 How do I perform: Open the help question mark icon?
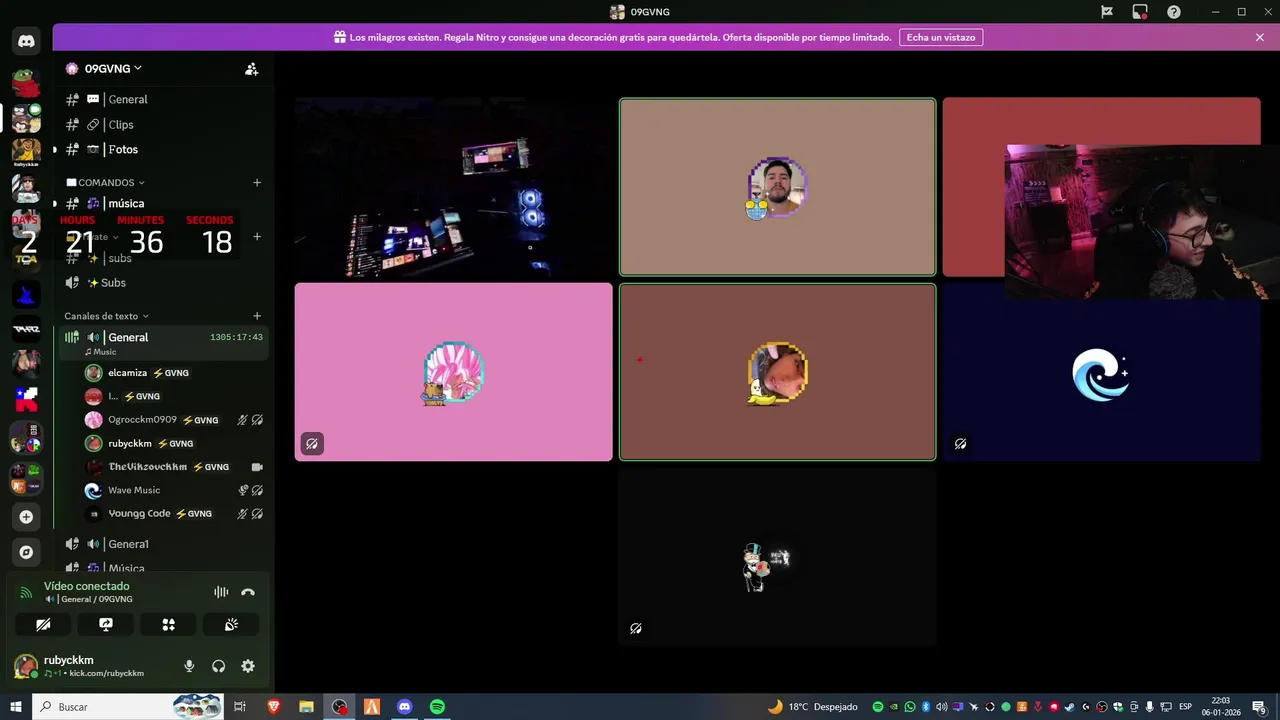click(x=1174, y=12)
